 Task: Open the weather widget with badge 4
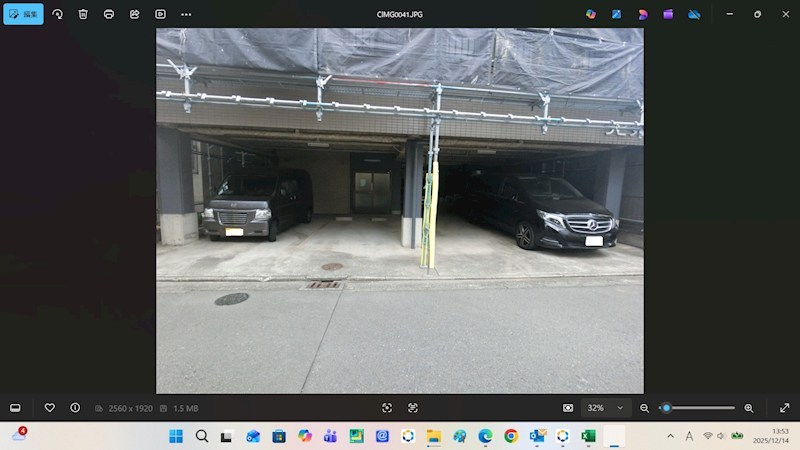pyautogui.click(x=19, y=435)
